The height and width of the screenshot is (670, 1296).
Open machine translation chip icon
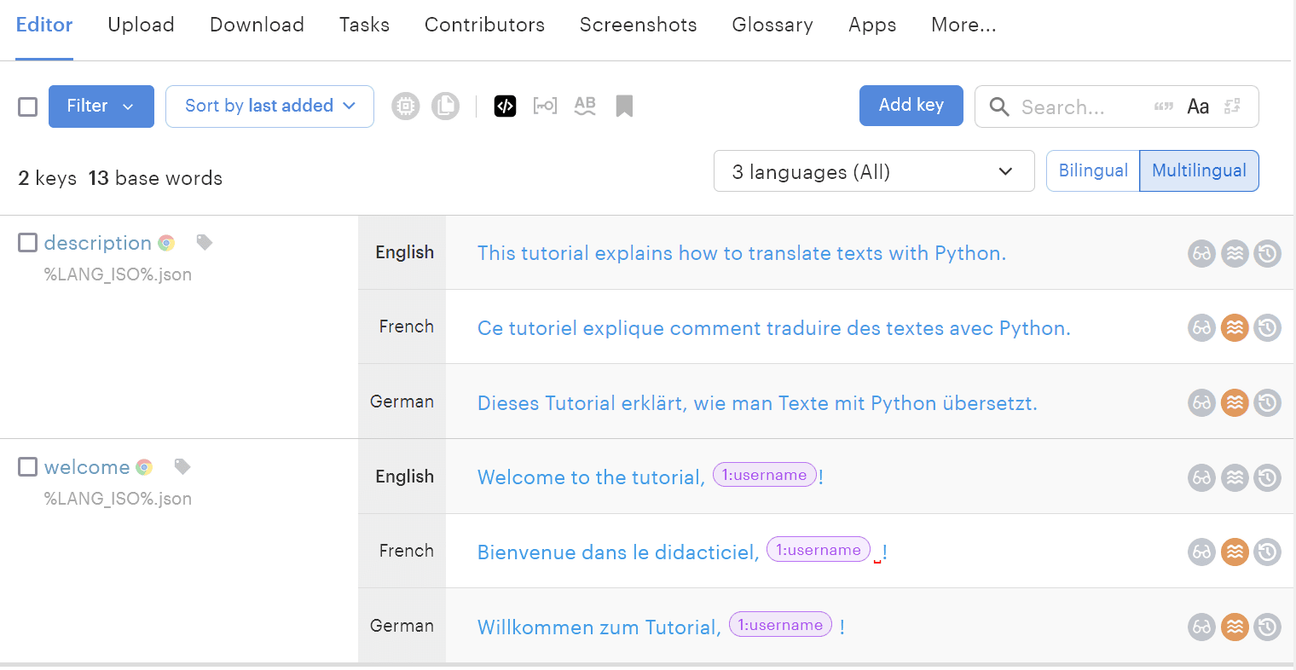coord(405,105)
